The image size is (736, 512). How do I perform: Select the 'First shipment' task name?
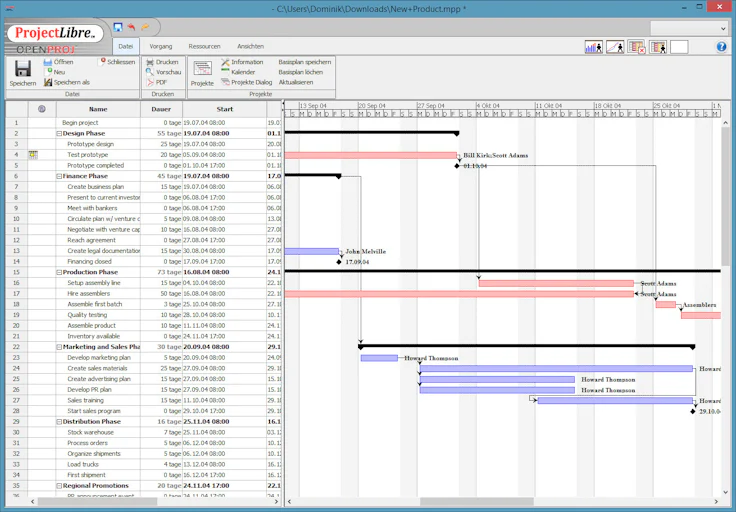click(x=86, y=475)
